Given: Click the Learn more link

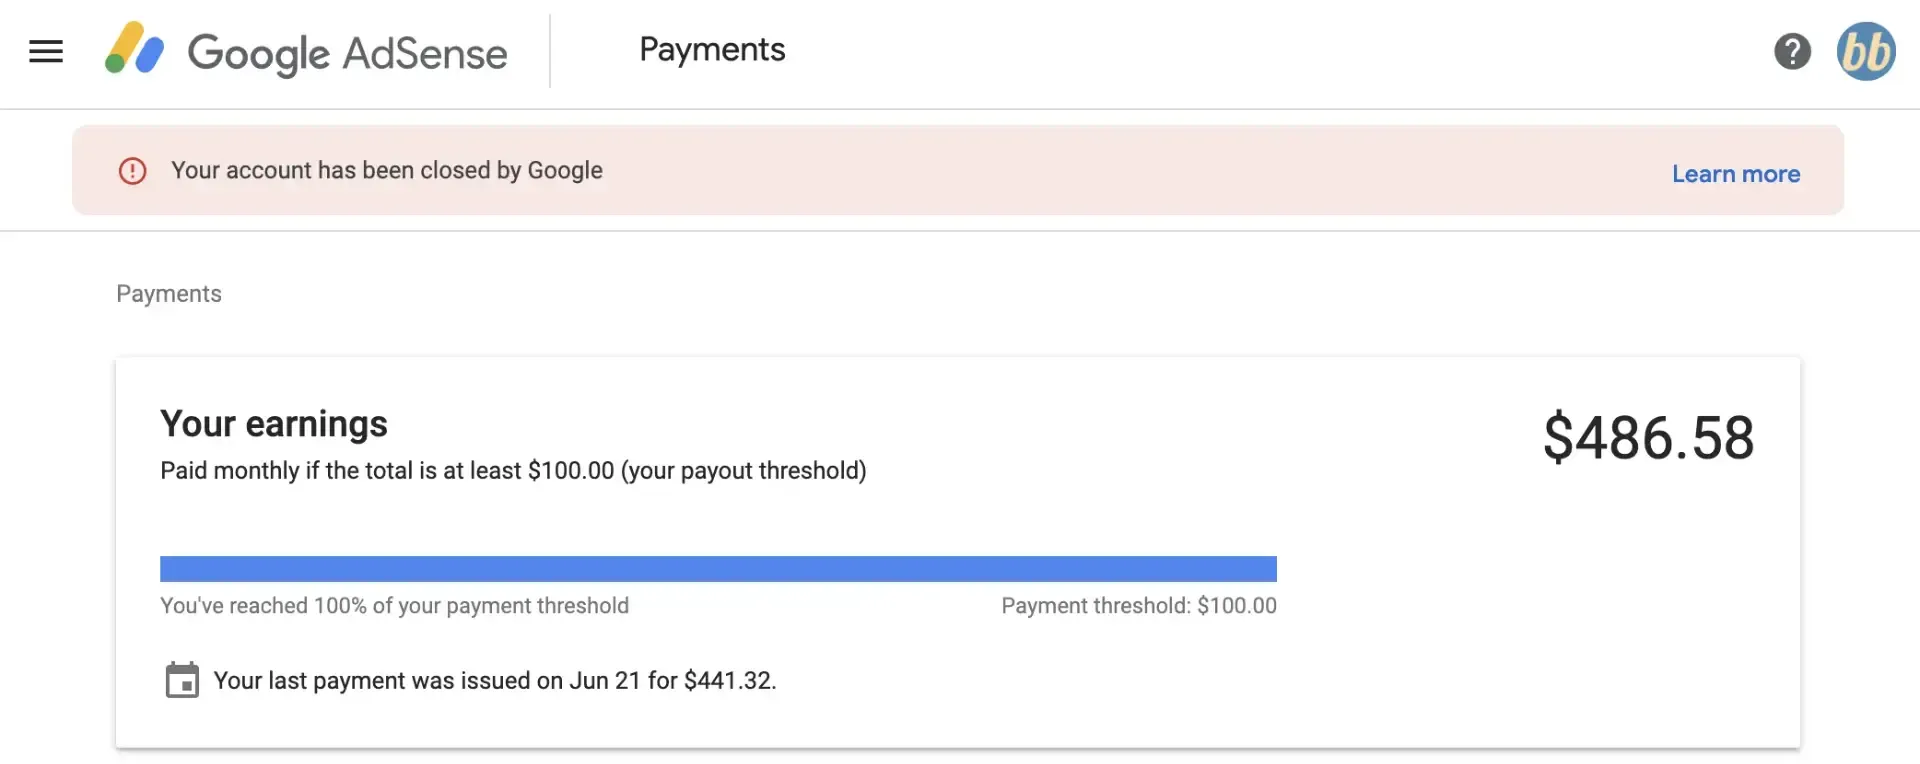Looking at the screenshot, I should tap(1736, 173).
